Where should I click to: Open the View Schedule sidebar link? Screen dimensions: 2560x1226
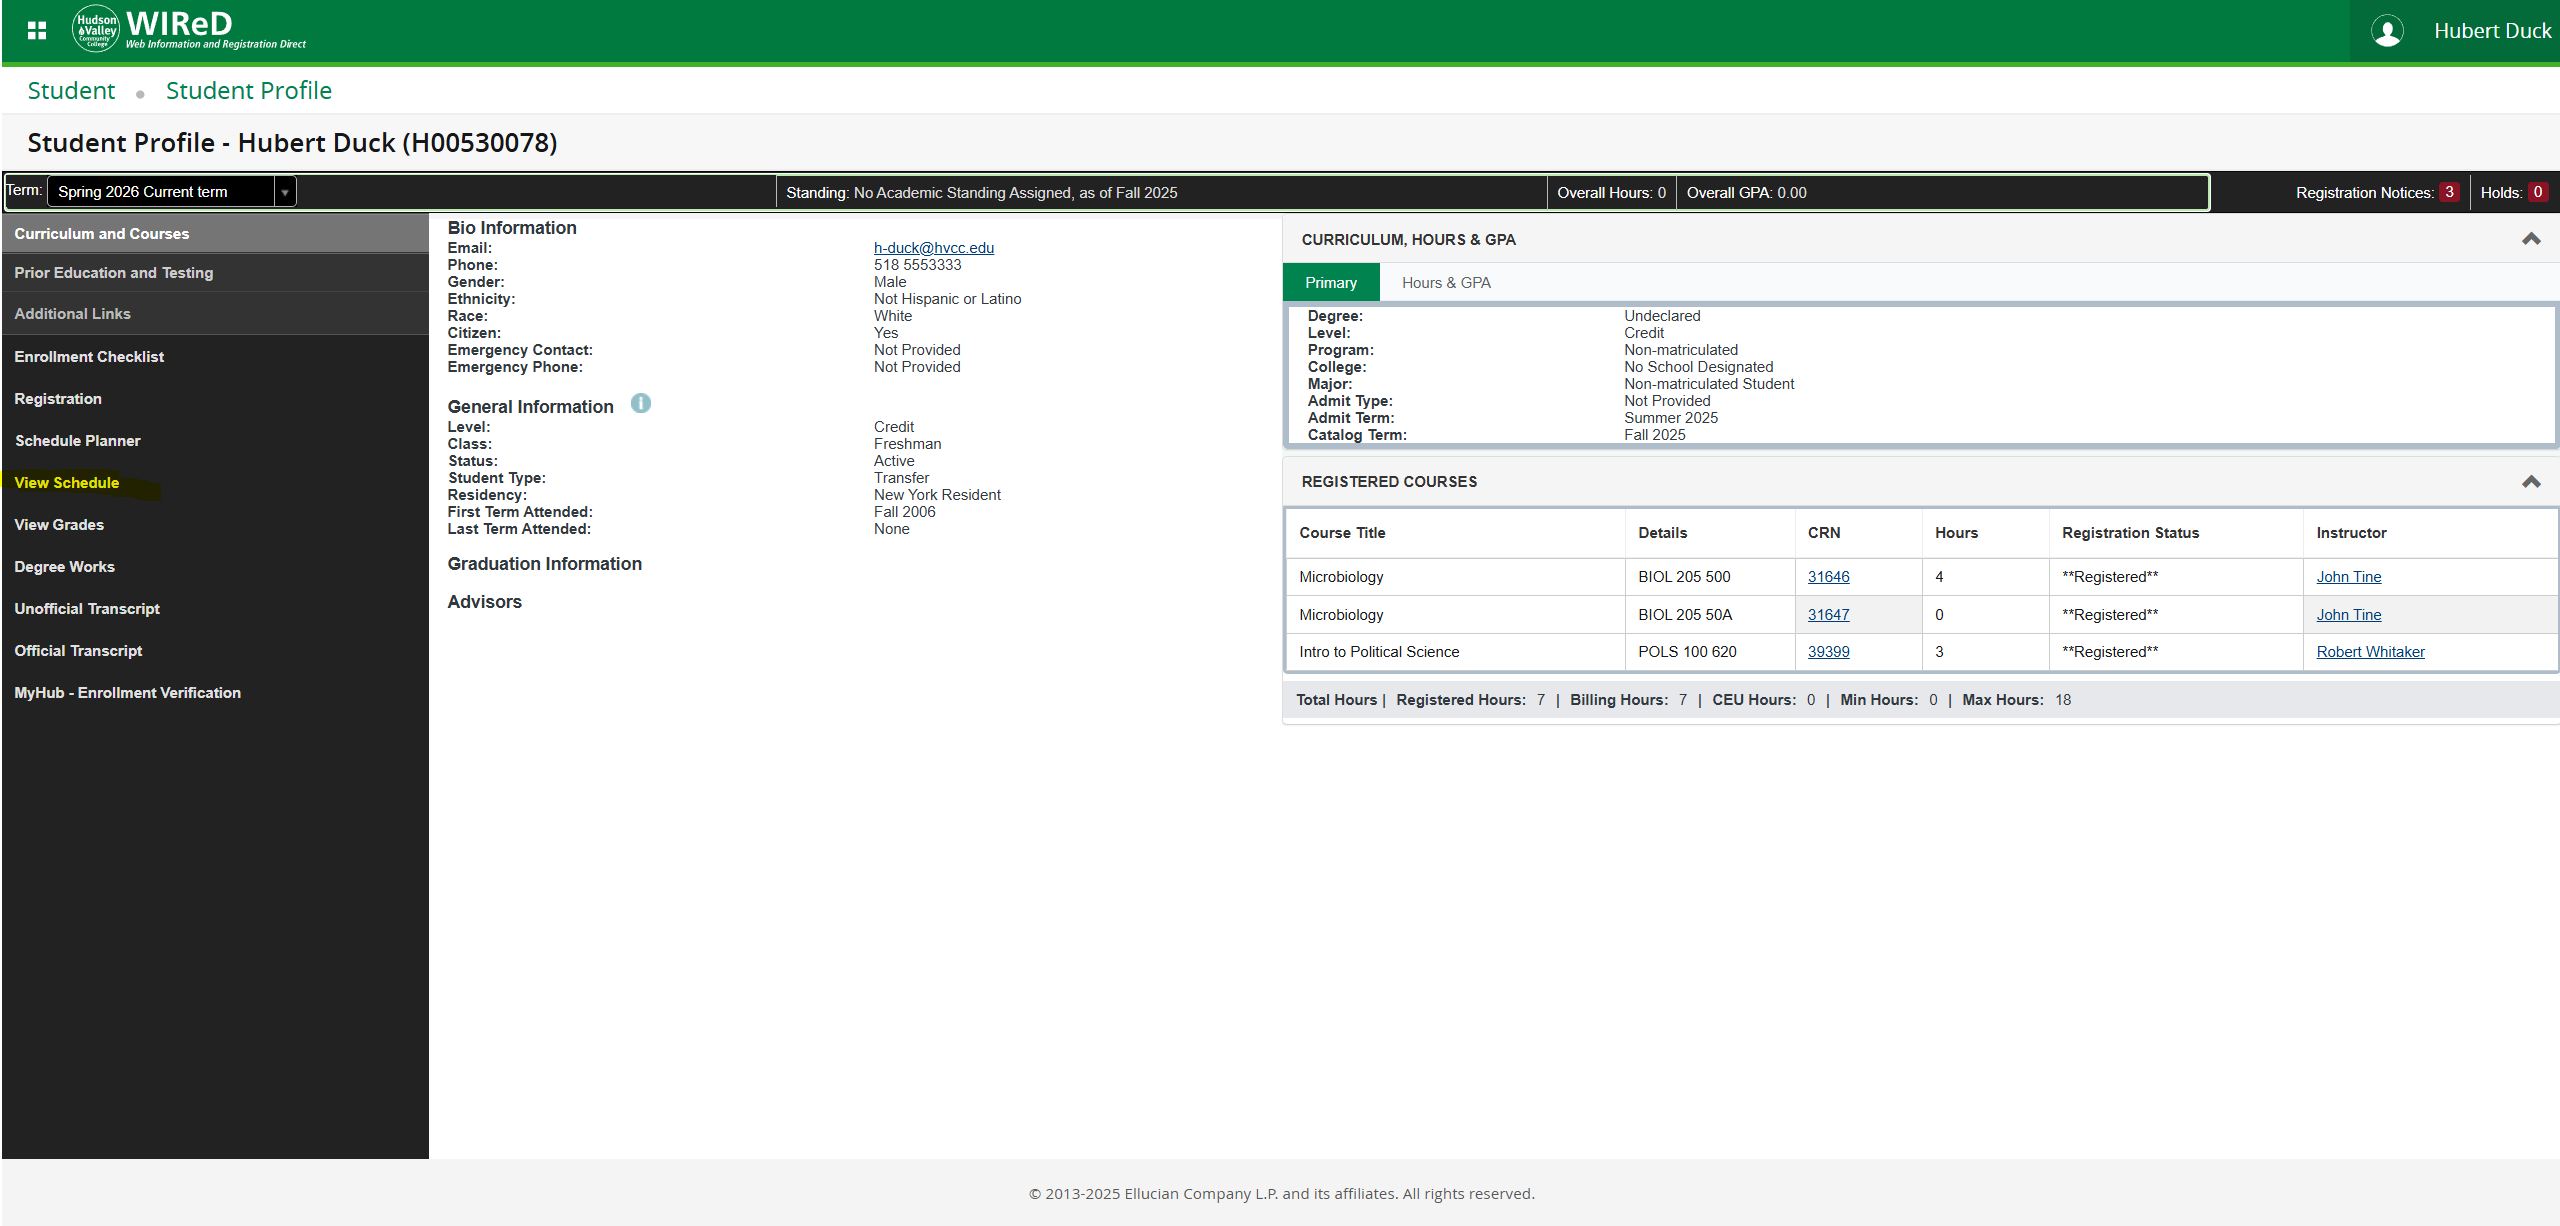[66, 483]
